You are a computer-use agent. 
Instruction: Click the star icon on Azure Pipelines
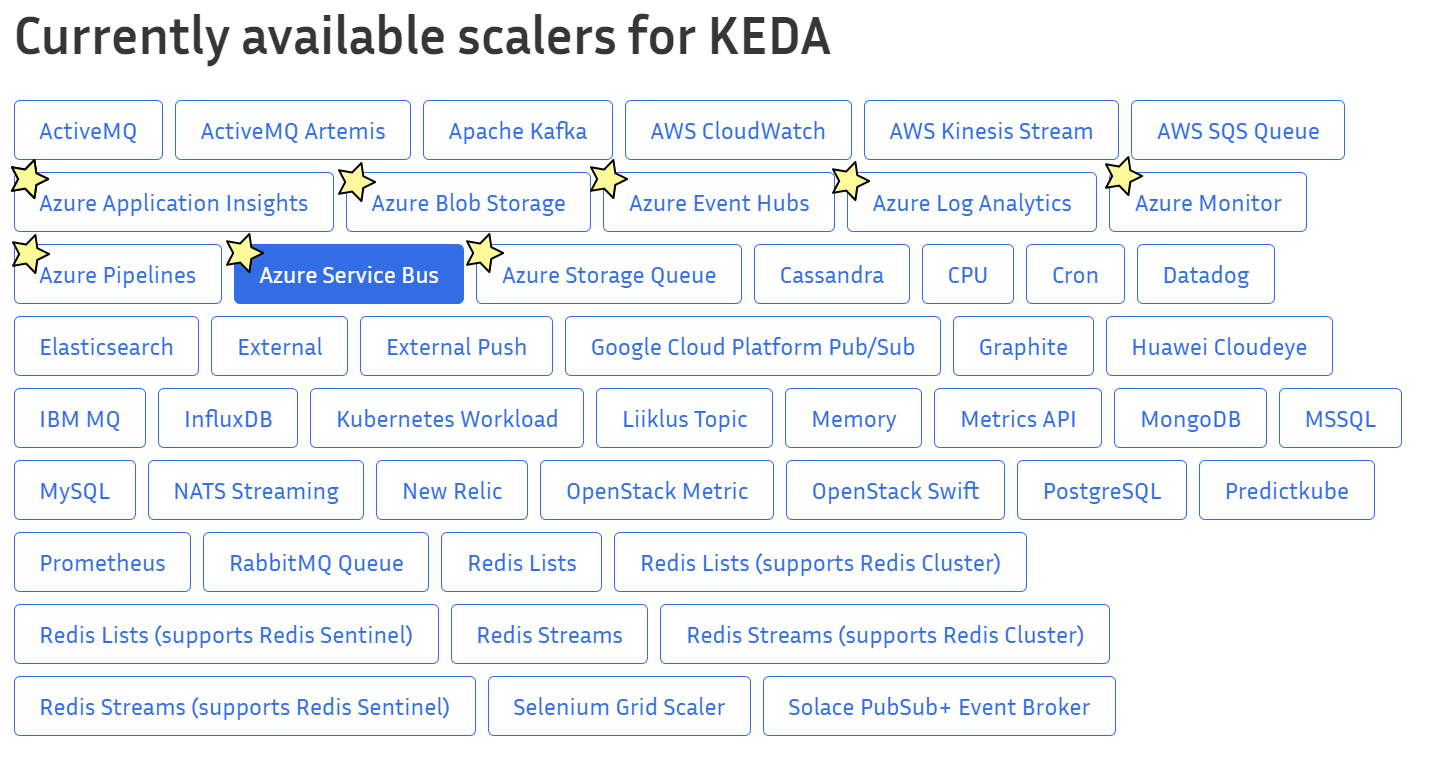(x=28, y=252)
